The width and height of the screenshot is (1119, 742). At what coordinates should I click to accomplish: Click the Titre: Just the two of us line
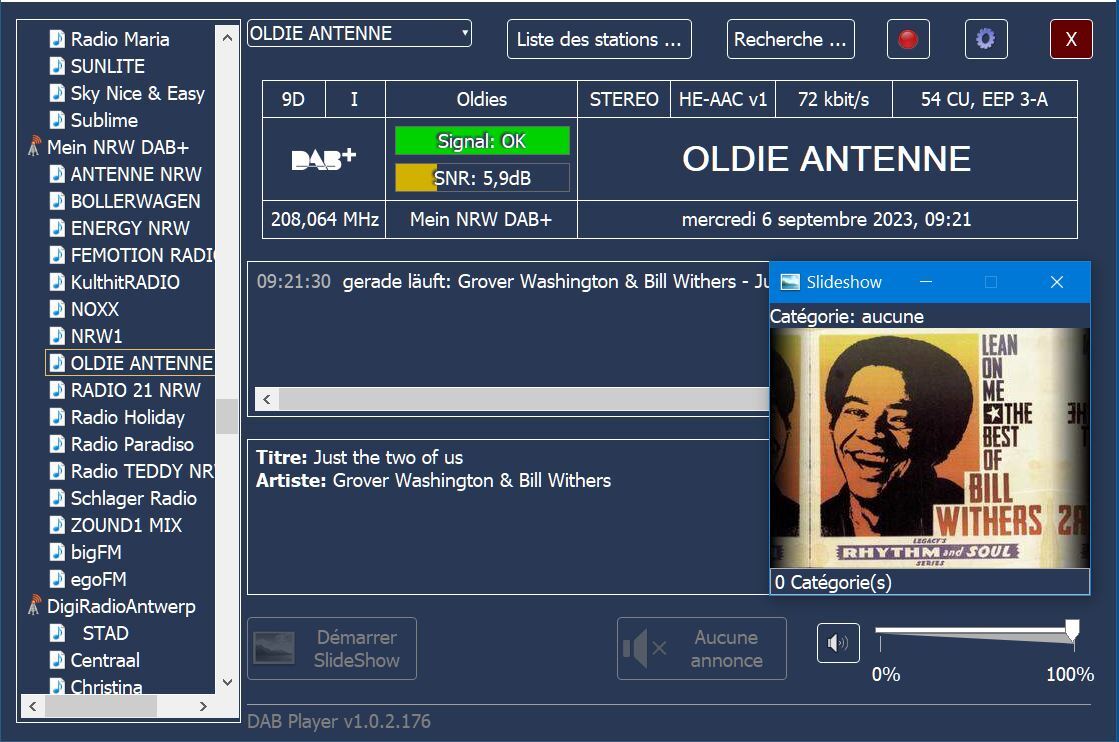coord(360,457)
